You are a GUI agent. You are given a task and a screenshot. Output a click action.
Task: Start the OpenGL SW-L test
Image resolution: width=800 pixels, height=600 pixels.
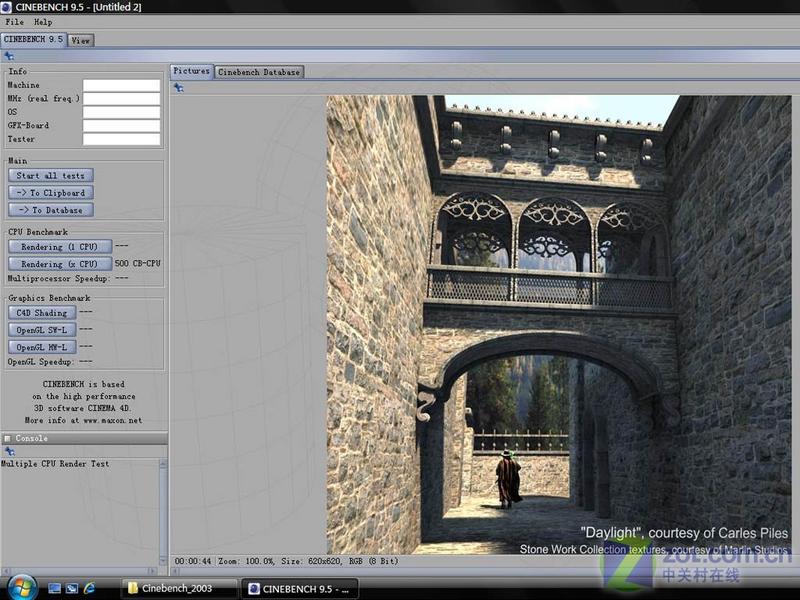pyautogui.click(x=42, y=330)
